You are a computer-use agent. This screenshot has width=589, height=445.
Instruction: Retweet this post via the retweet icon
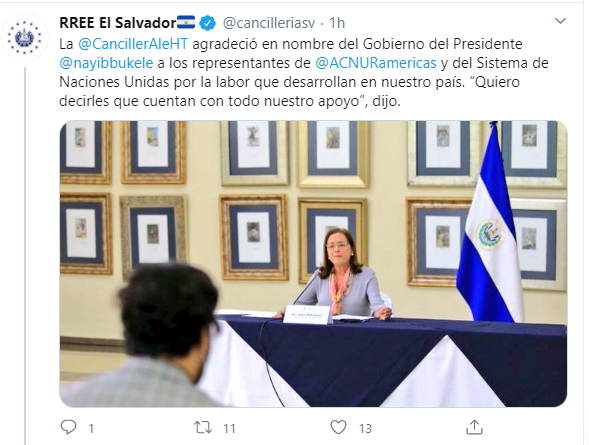203,427
